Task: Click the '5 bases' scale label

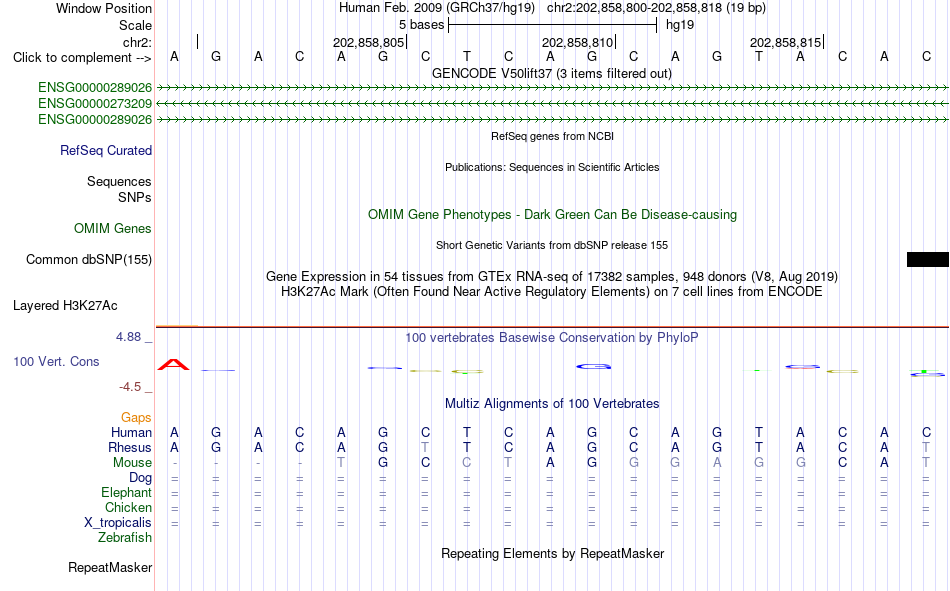Action: [x=421, y=25]
